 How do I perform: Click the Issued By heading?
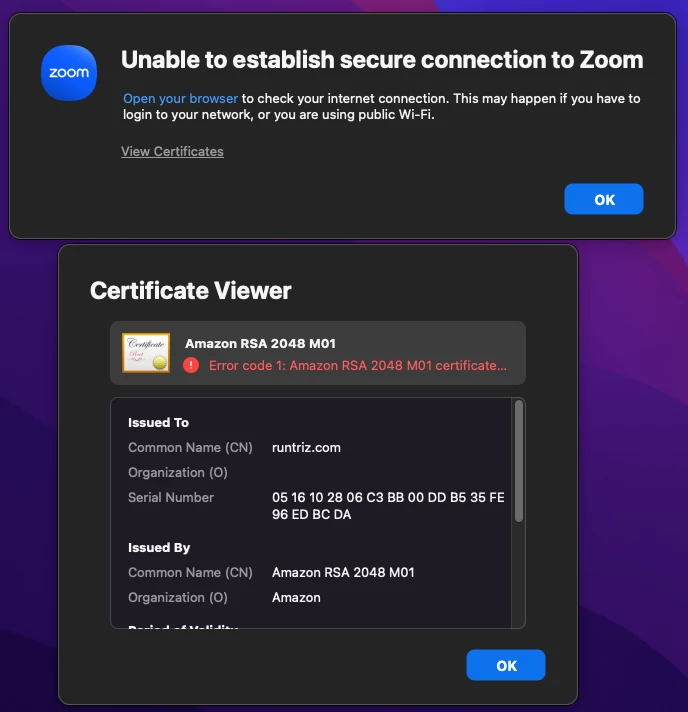[159, 548]
